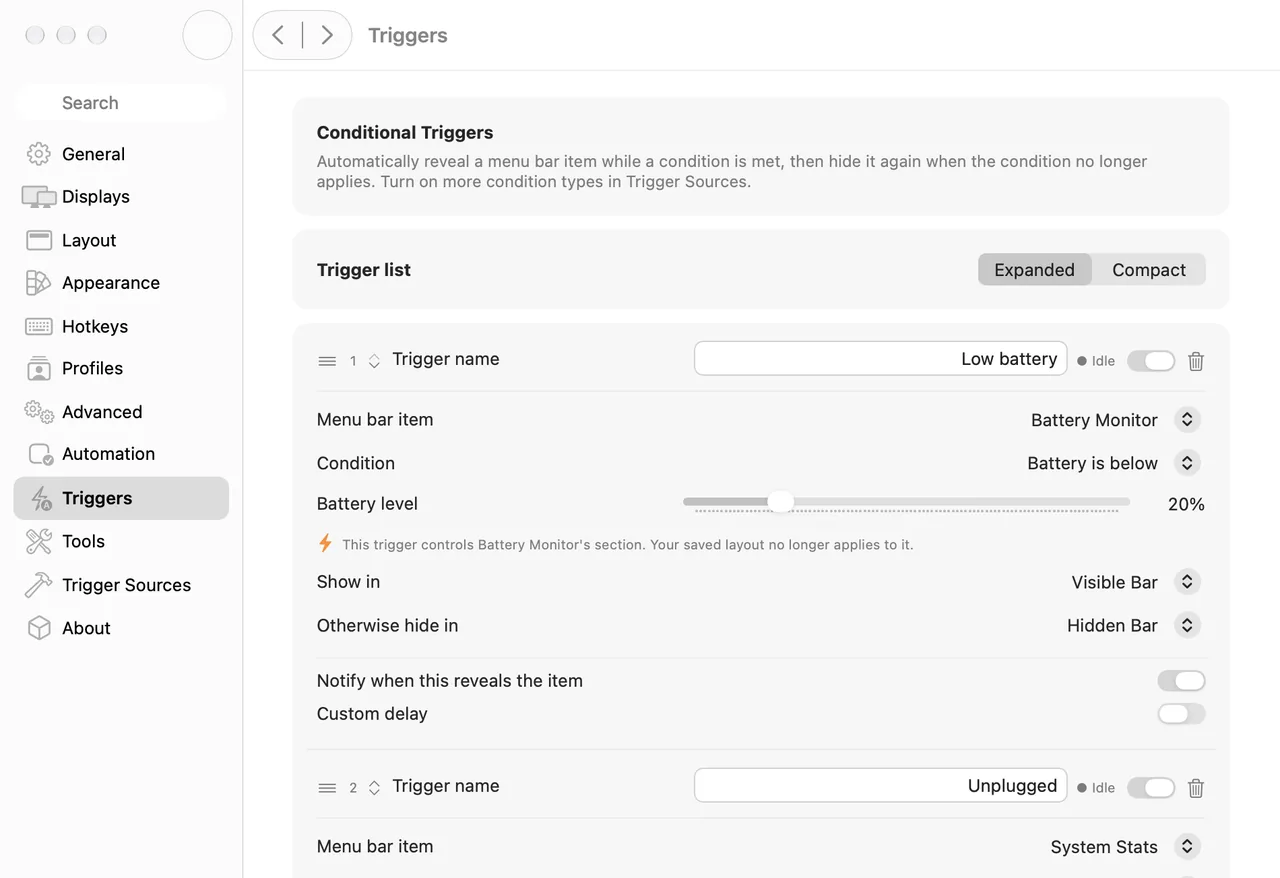The height and width of the screenshot is (878, 1280).
Task: Click the order stepper for trigger 1
Action: [374, 361]
